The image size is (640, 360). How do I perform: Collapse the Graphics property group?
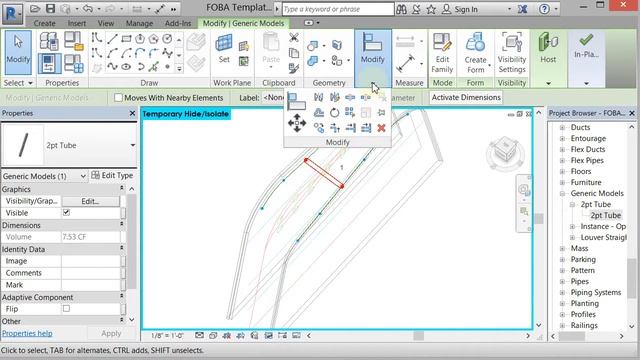point(122,188)
